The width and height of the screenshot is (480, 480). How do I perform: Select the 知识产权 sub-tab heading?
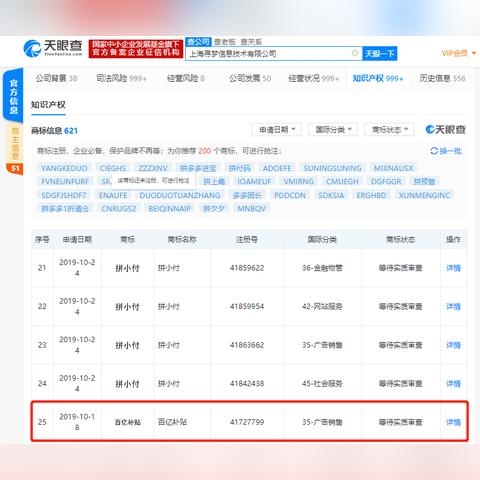(48, 105)
